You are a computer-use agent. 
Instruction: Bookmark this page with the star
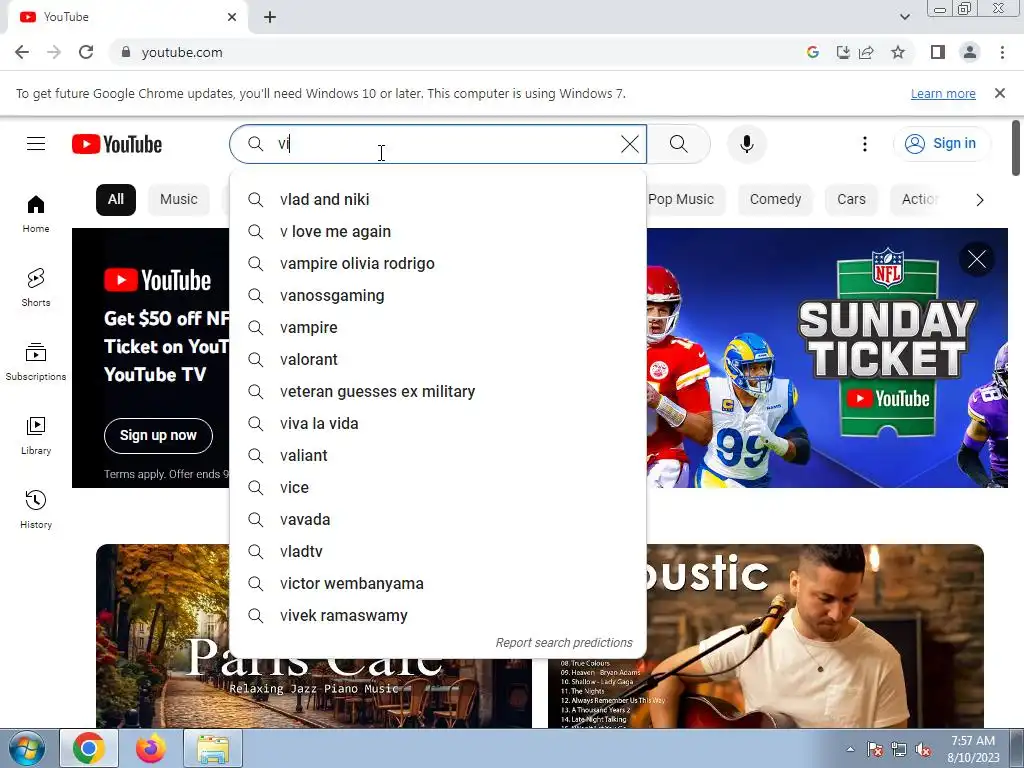click(x=898, y=52)
